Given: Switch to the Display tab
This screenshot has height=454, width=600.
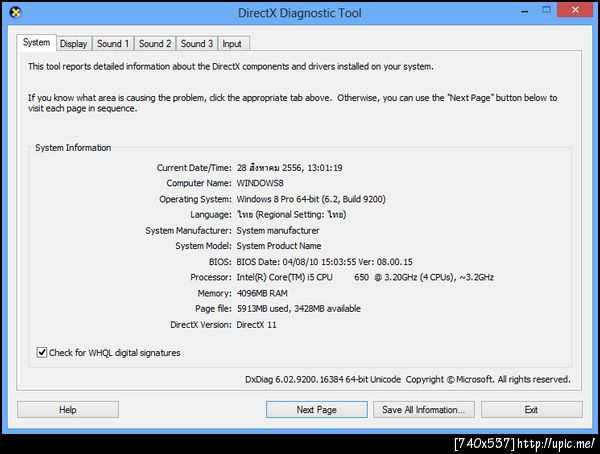Looking at the screenshot, I should click(x=73, y=44).
